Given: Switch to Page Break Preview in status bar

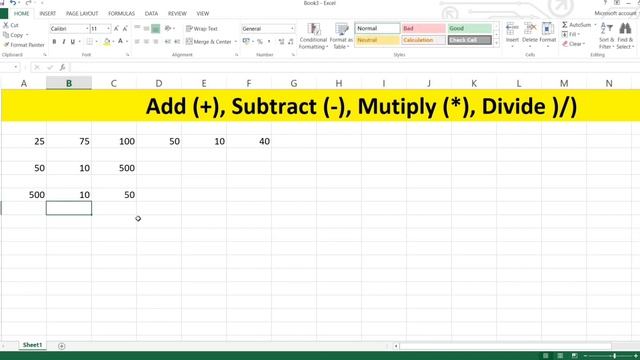Looking at the screenshot, I should click(x=574, y=356).
